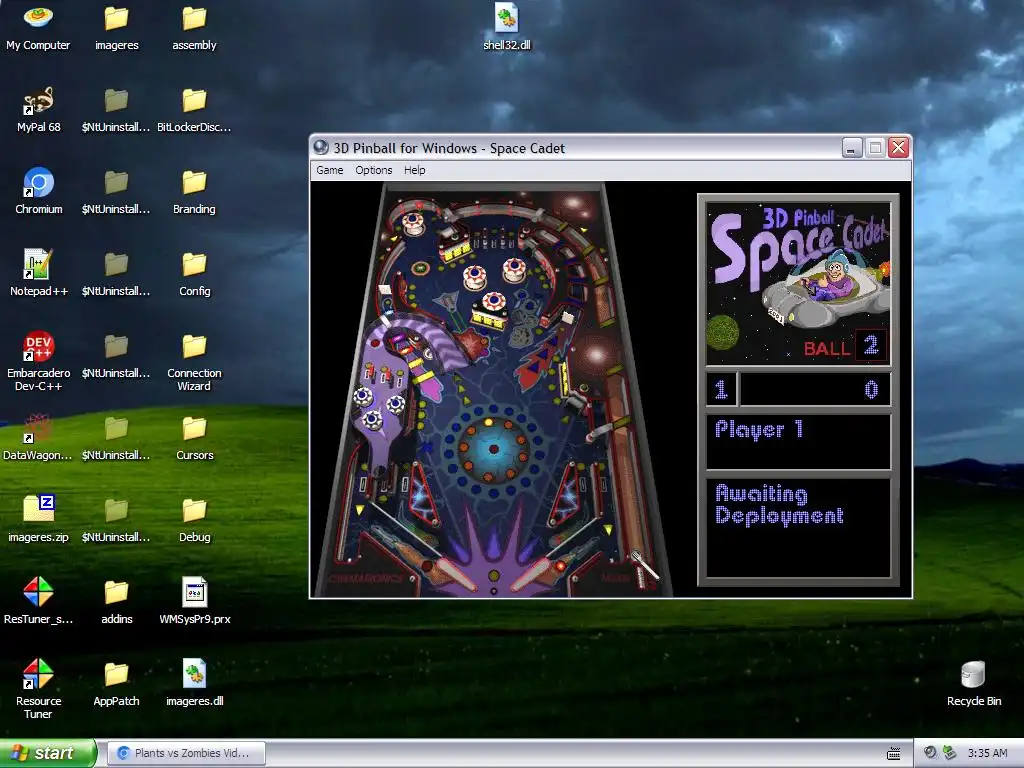Click the on-screen keyboard icon on the taskbar

tap(893, 754)
